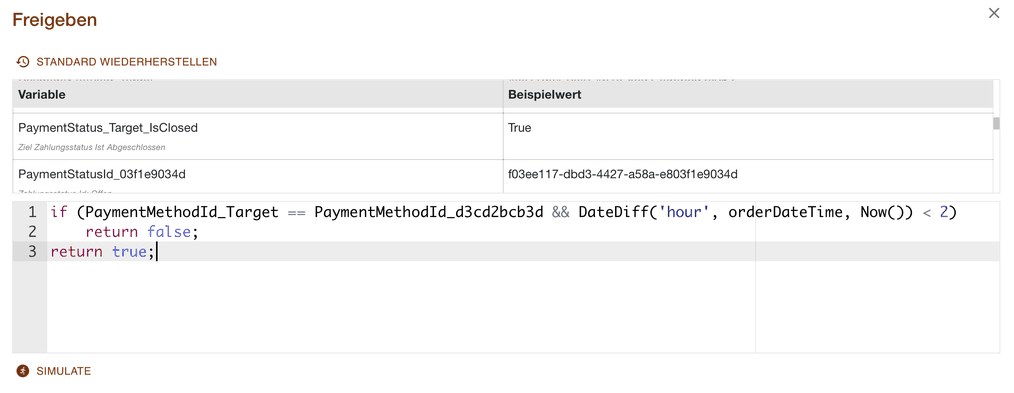Select PaymentStatusId_03f1e9034d variable
The width and height of the screenshot is (1014, 393).
[x=102, y=174]
